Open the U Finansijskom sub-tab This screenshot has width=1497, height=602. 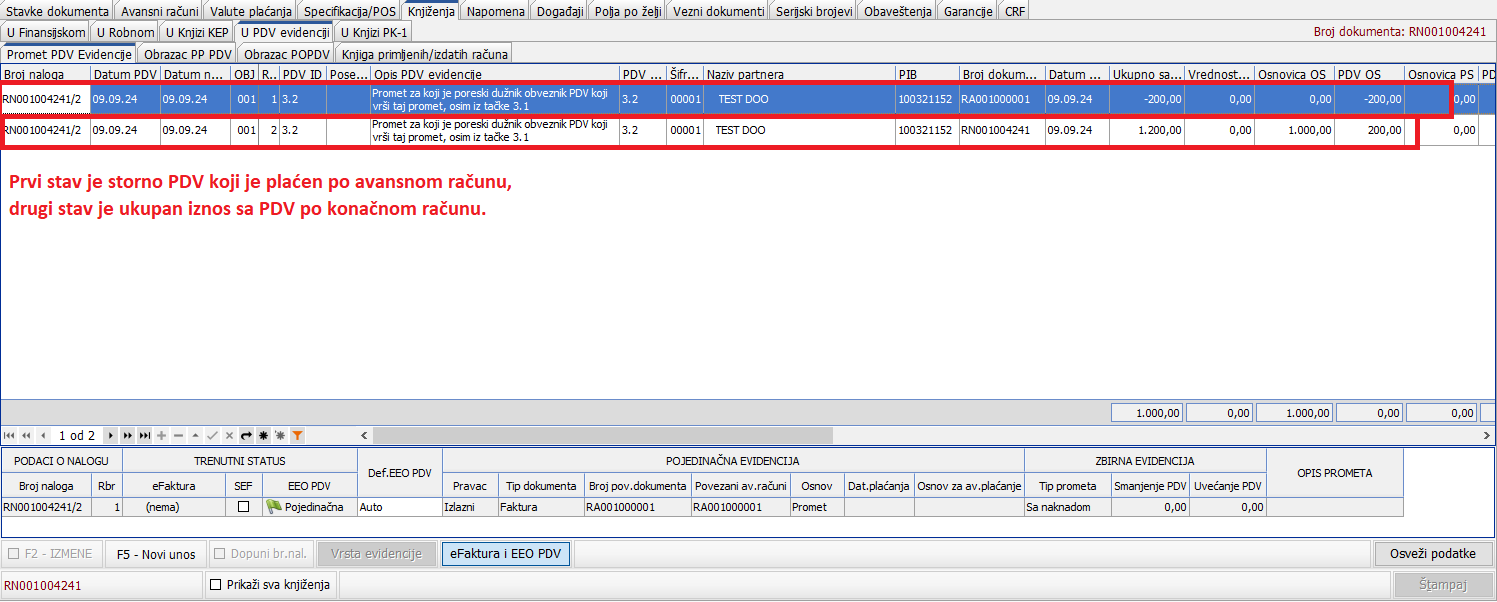pos(46,32)
